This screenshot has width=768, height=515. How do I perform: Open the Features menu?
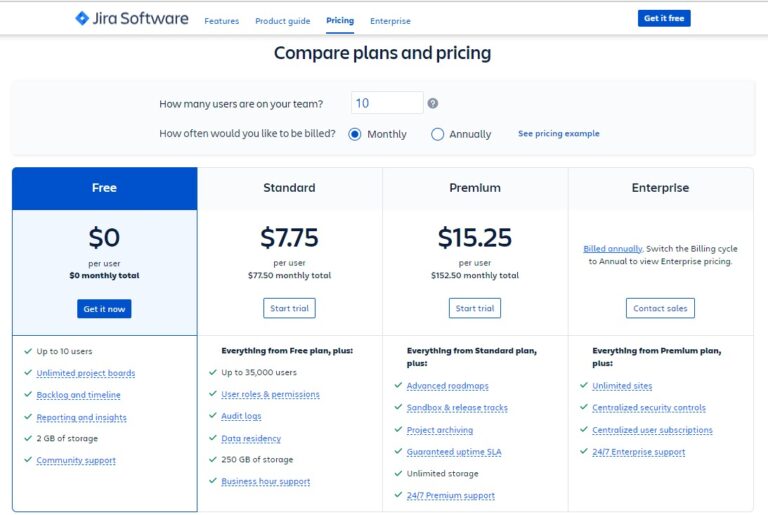[x=221, y=21]
